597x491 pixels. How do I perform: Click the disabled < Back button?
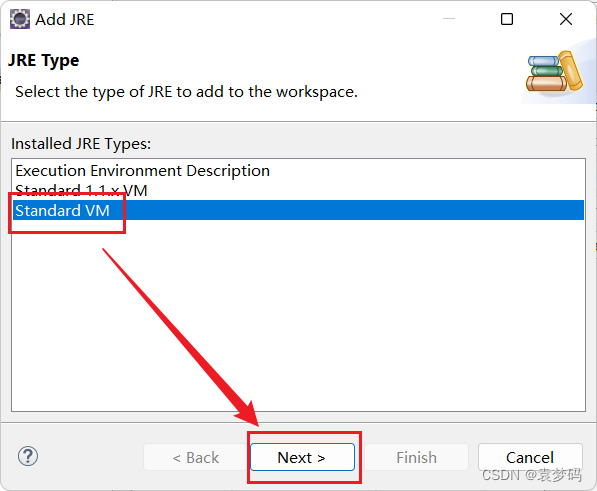point(195,457)
